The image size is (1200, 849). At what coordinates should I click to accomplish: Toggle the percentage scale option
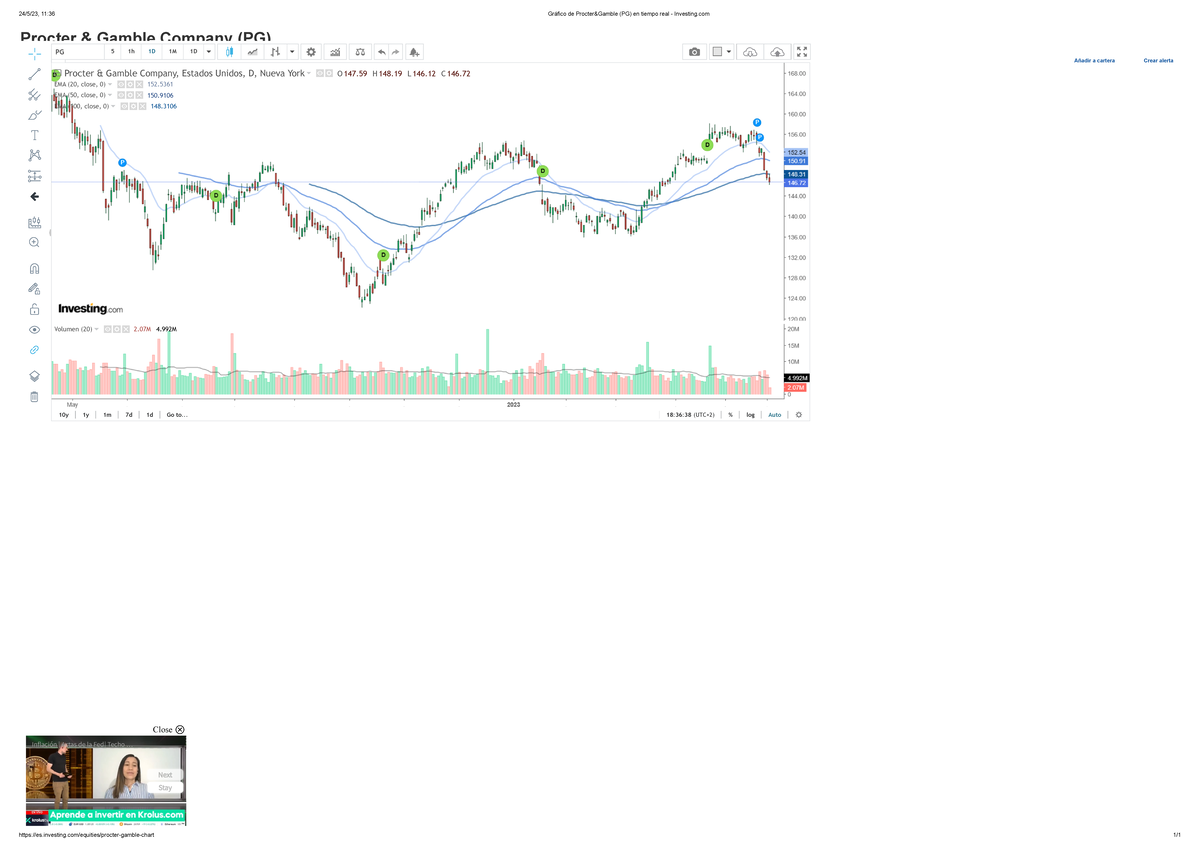click(x=730, y=414)
